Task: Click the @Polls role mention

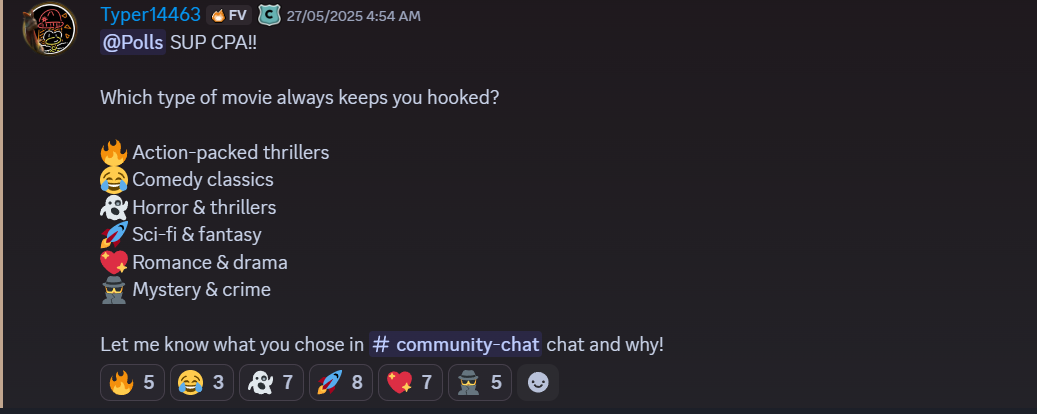Action: [x=133, y=44]
